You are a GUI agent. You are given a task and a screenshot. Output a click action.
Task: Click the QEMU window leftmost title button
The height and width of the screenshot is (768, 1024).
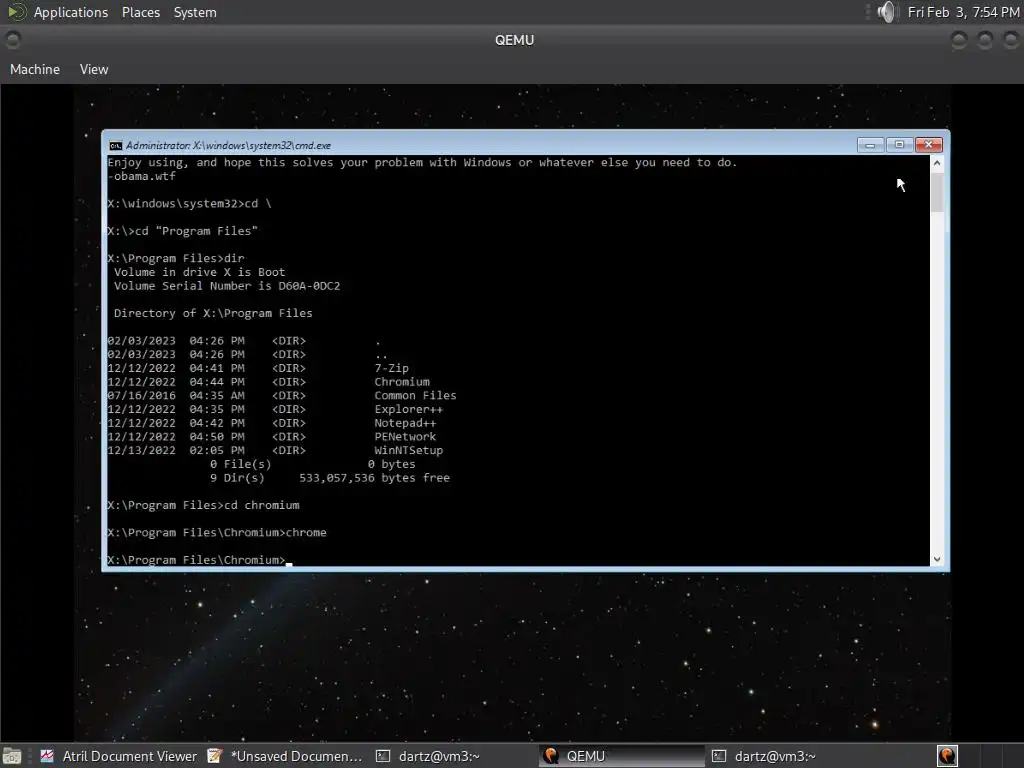12,40
